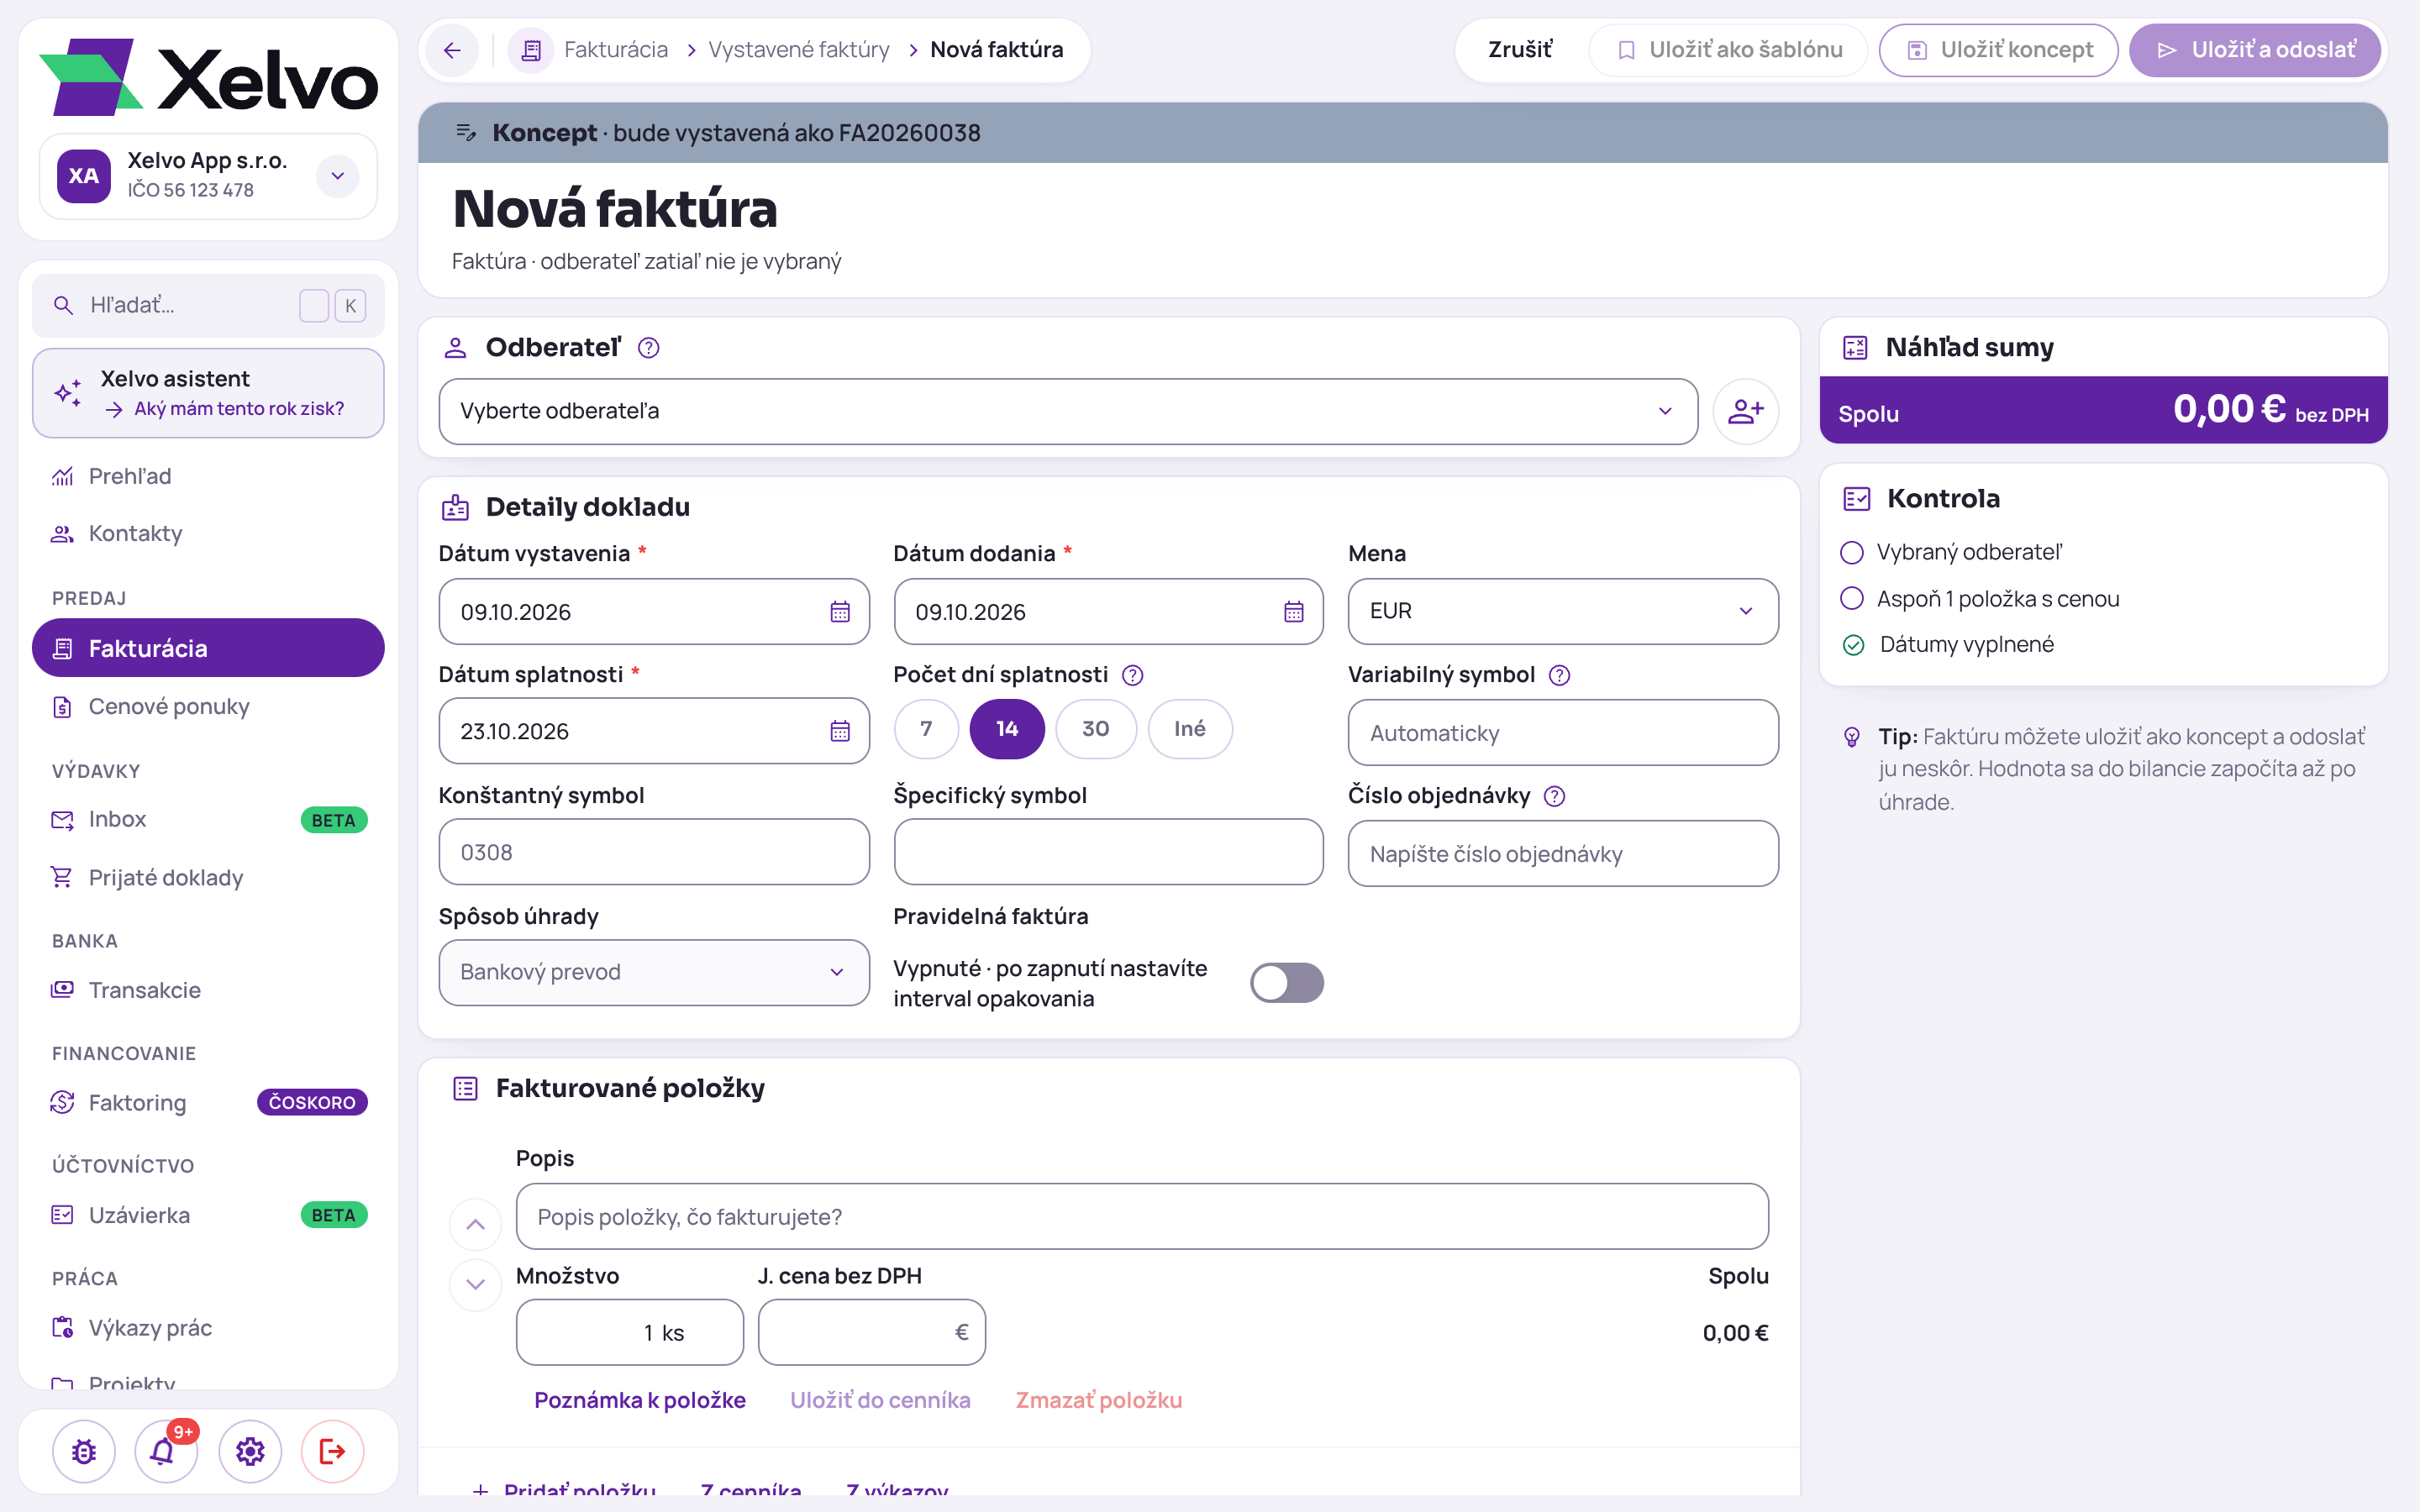Image resolution: width=2420 pixels, height=1512 pixels.
Task: Click Uložiť koncept button
Action: click(x=1998, y=50)
